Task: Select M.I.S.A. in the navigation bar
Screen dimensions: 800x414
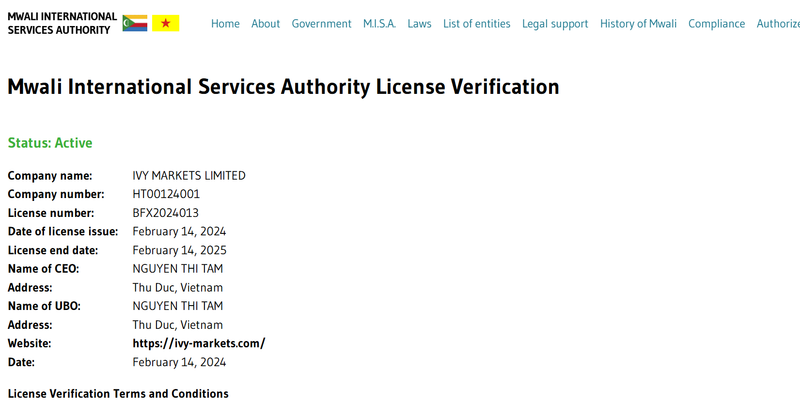Action: (x=379, y=24)
